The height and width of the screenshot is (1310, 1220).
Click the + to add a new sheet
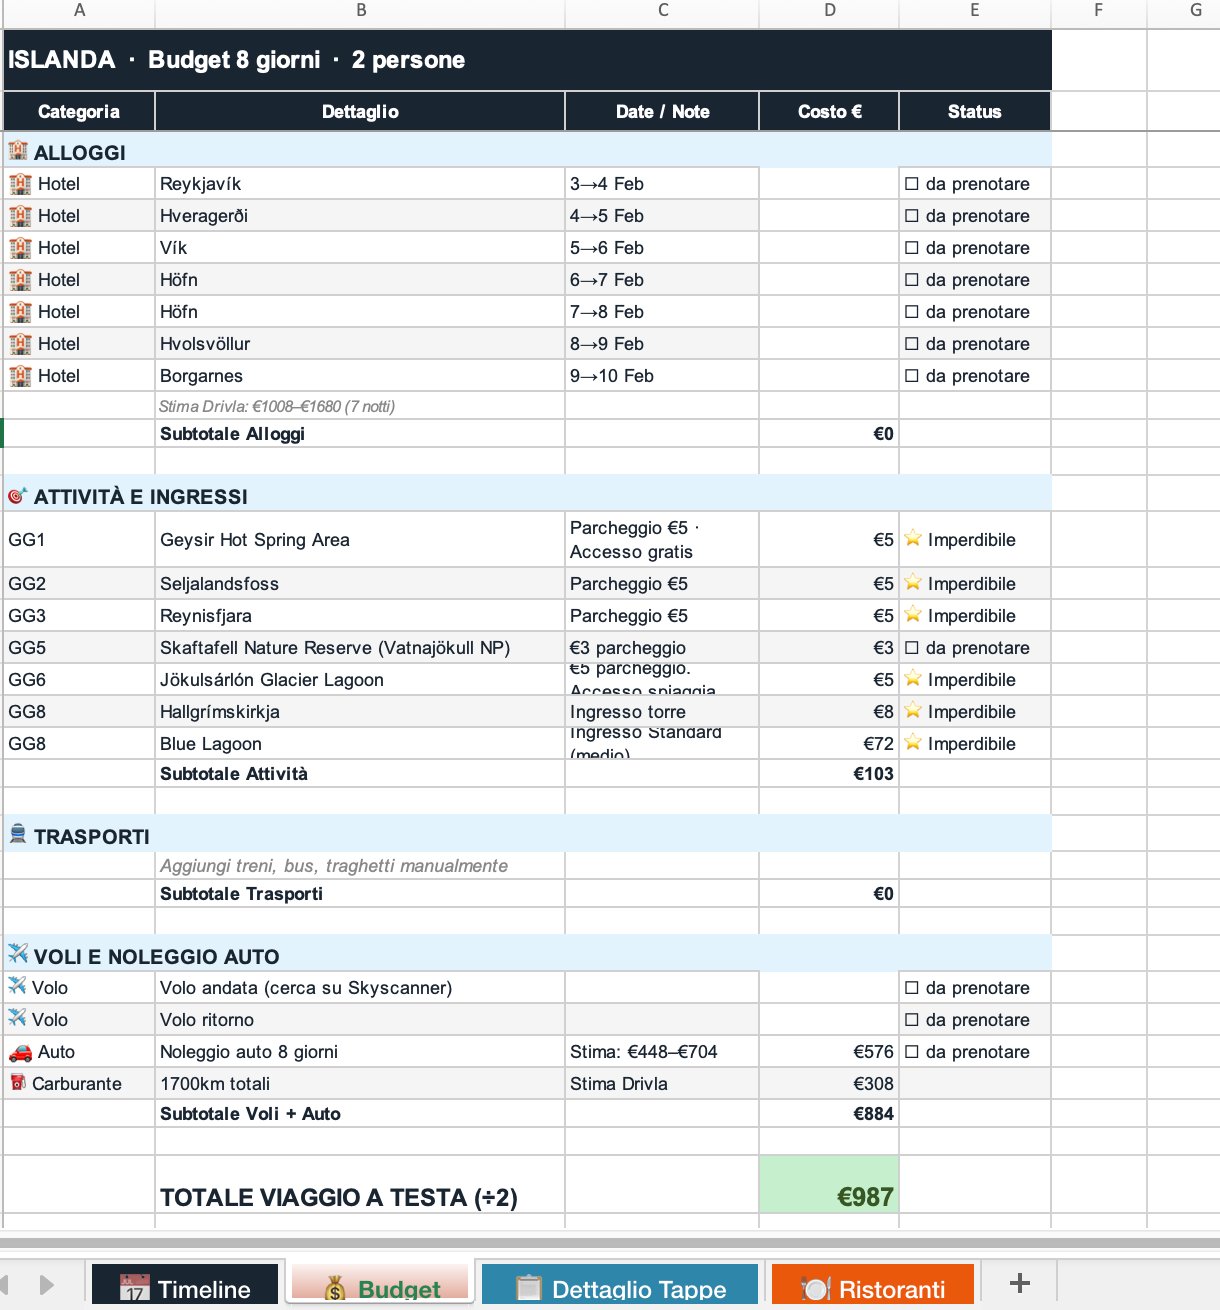coord(1020,1282)
